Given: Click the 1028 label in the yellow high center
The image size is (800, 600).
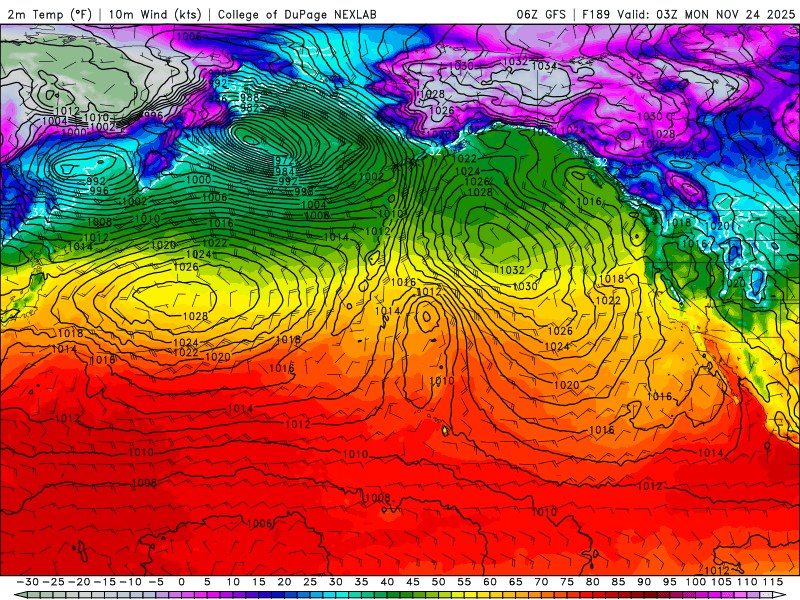Looking at the screenshot, I should 195,316.
